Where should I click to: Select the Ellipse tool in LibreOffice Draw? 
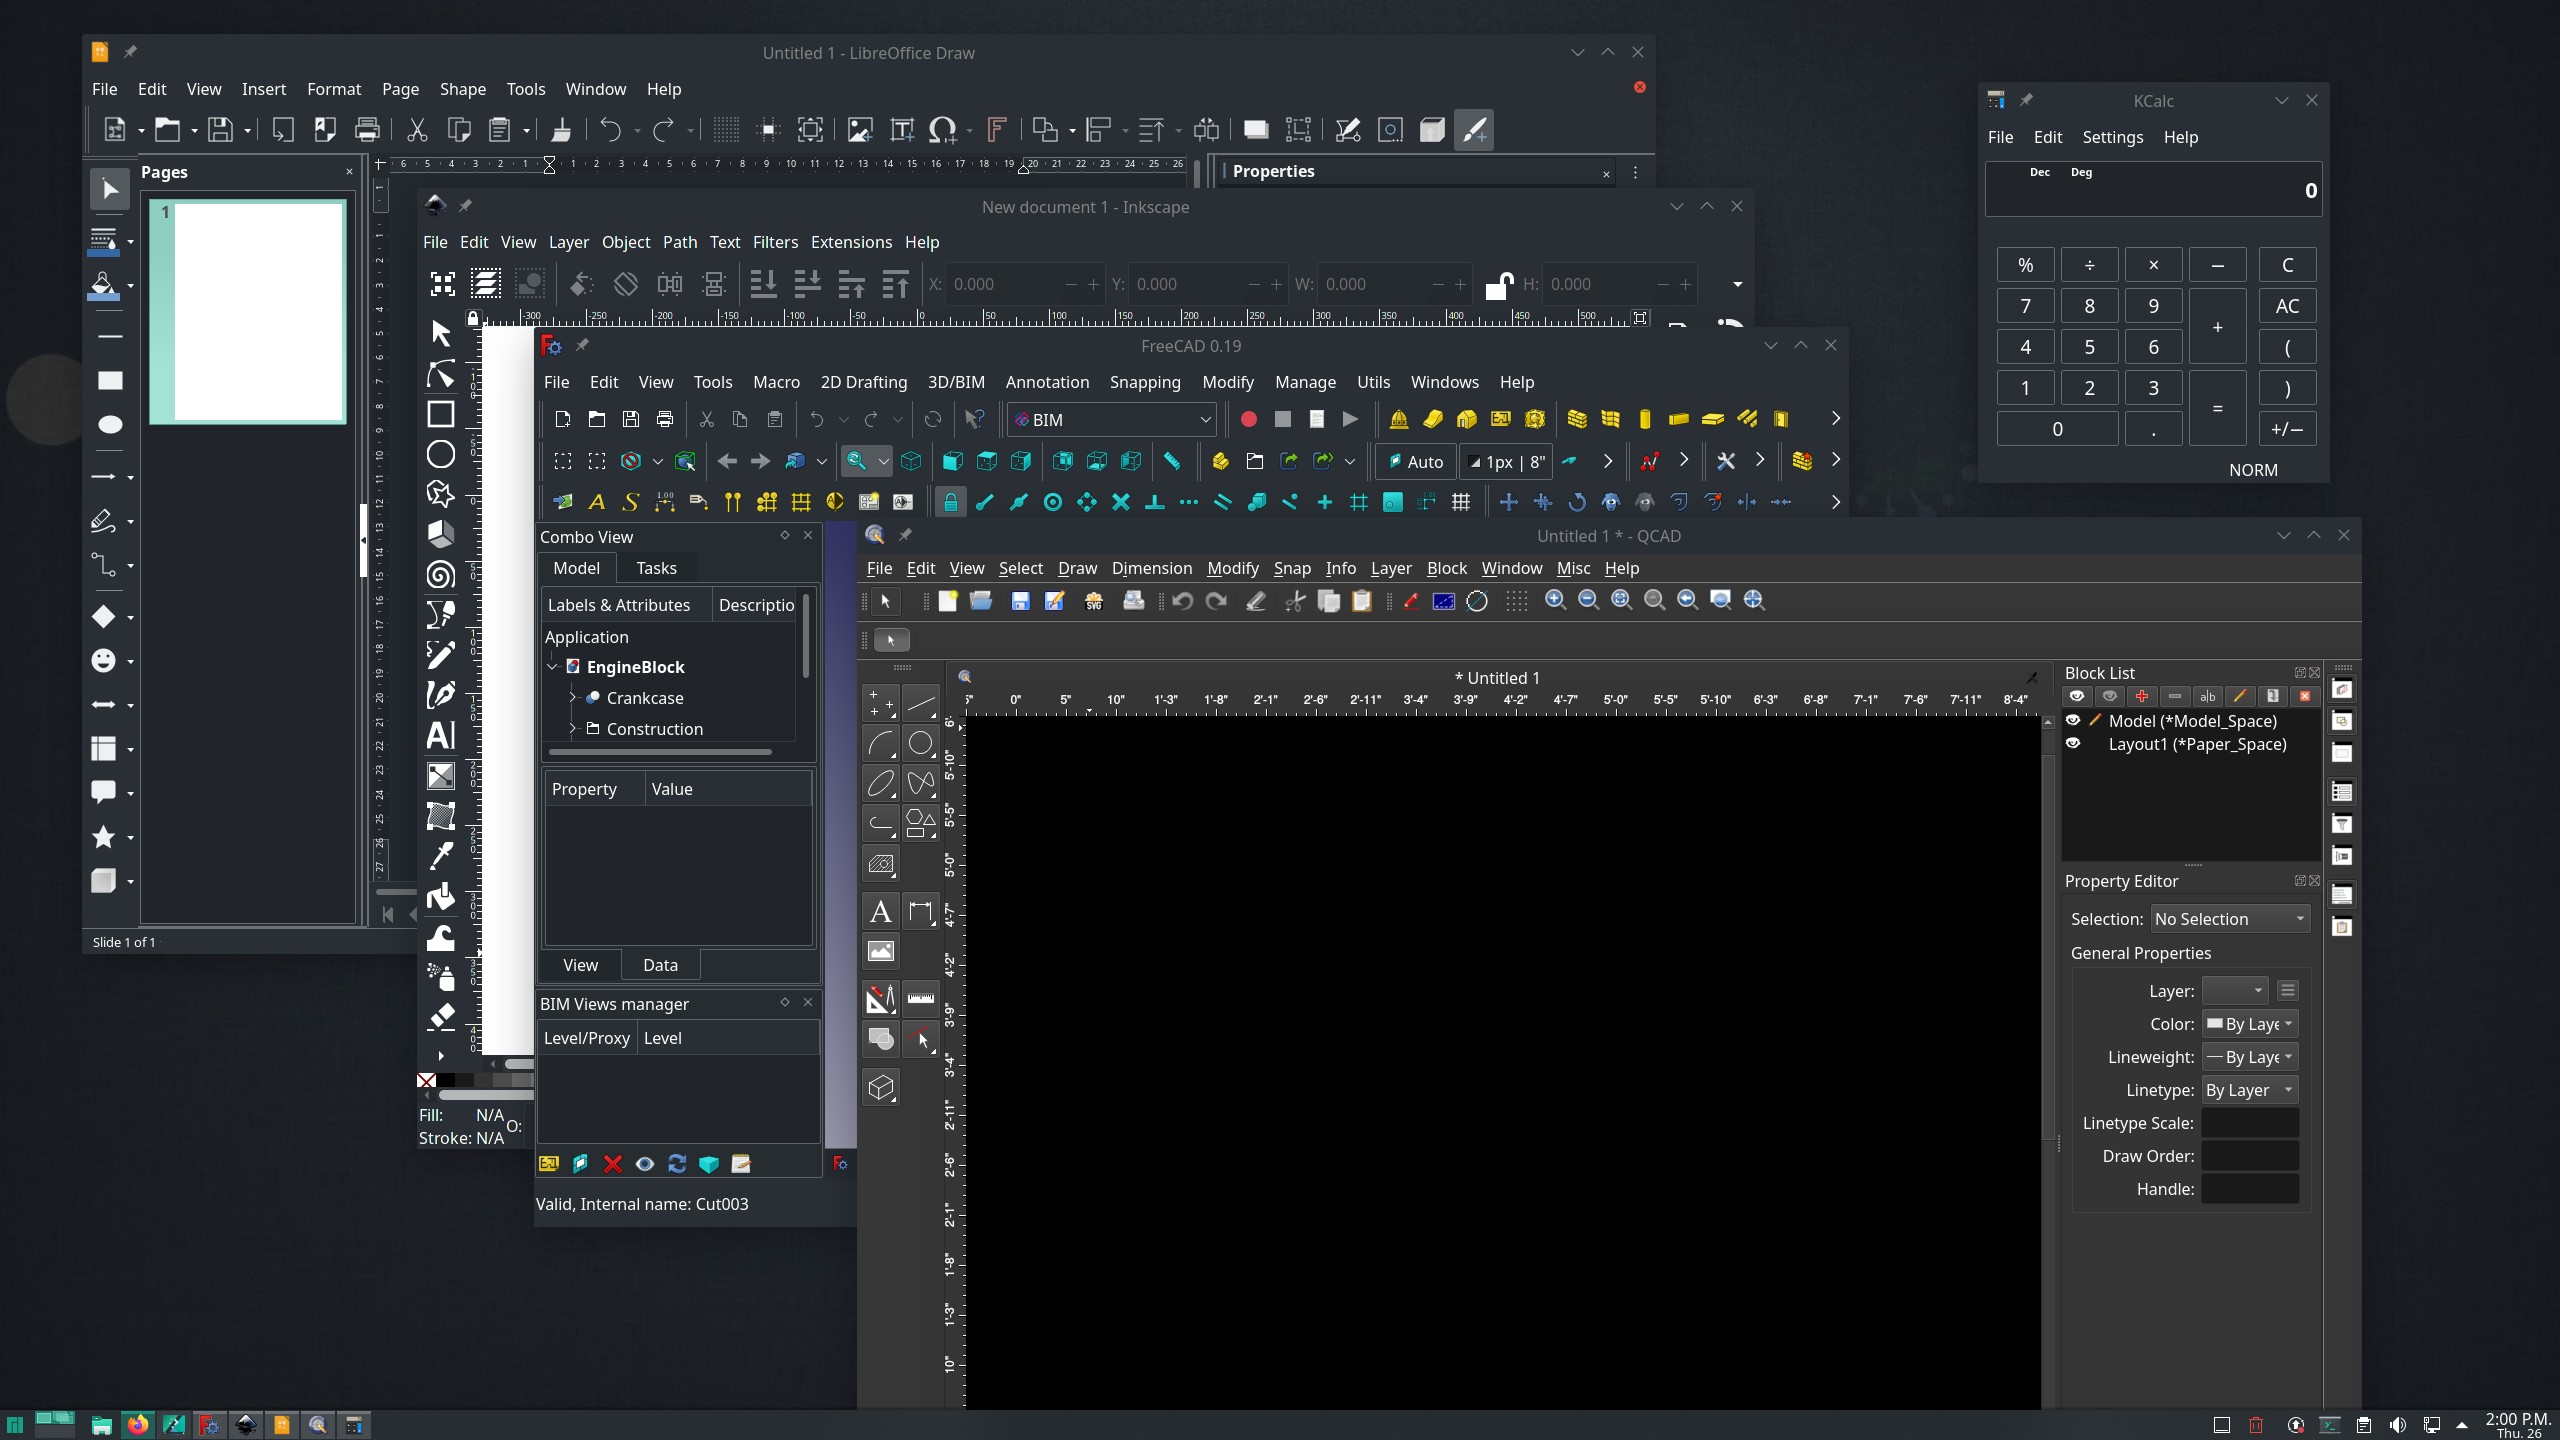[x=110, y=425]
